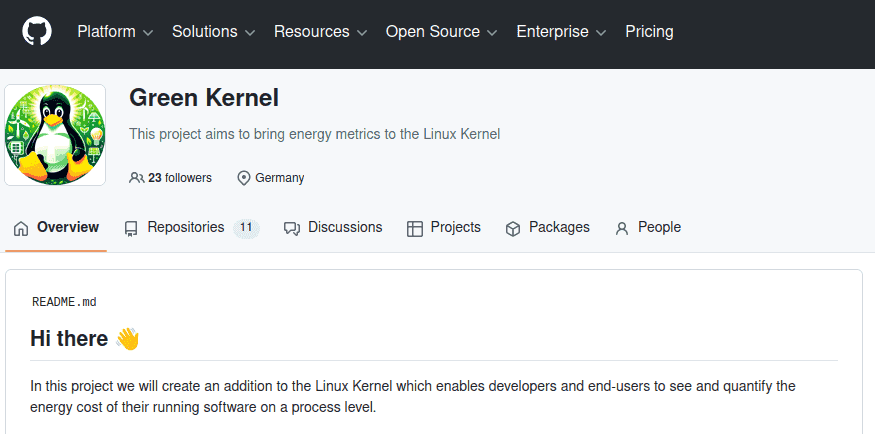
Task: Select the Overview tab
Action: [56, 228]
